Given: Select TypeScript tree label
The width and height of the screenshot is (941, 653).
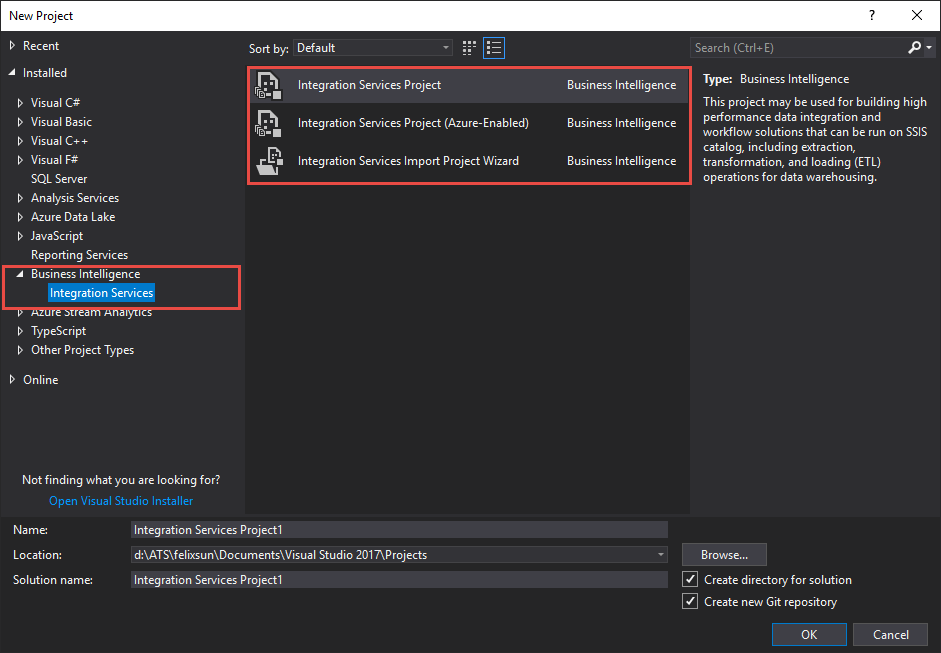Looking at the screenshot, I should point(58,331).
